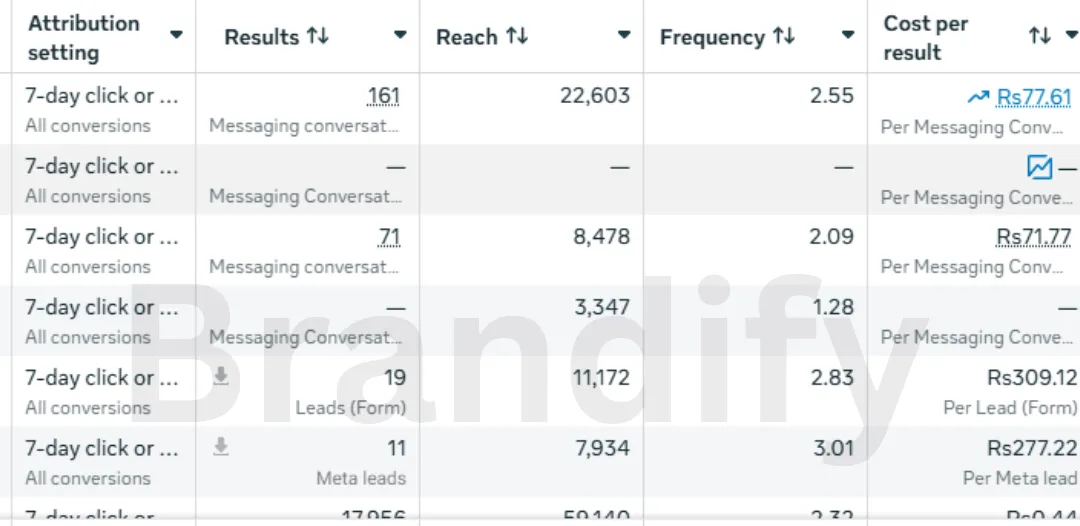Open Attribution setting column dropdown
The width and height of the screenshot is (1080, 526).
176,35
